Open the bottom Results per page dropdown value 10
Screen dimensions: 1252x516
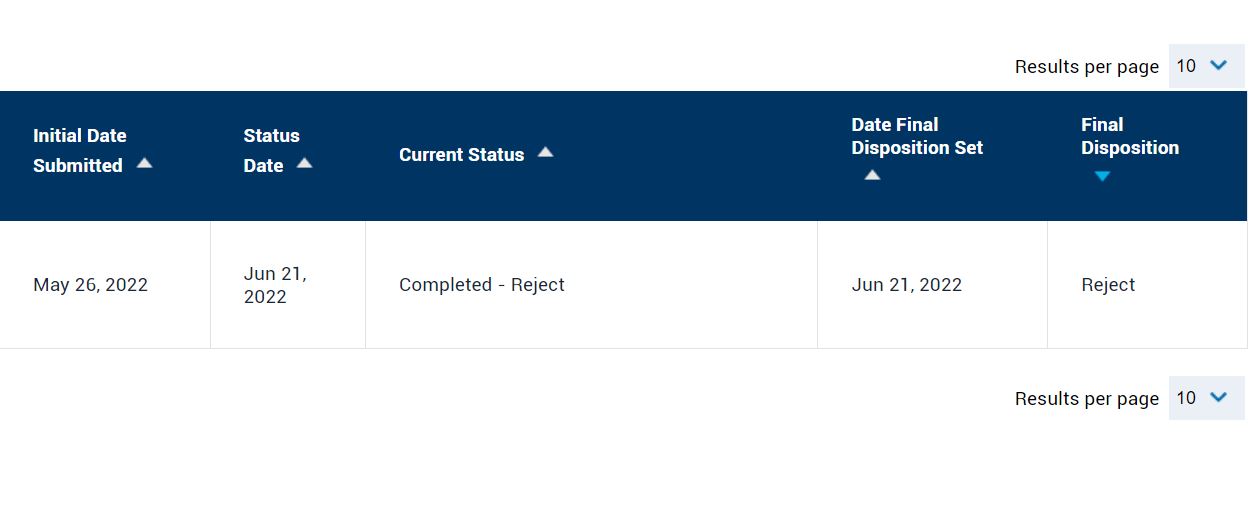click(x=1207, y=398)
